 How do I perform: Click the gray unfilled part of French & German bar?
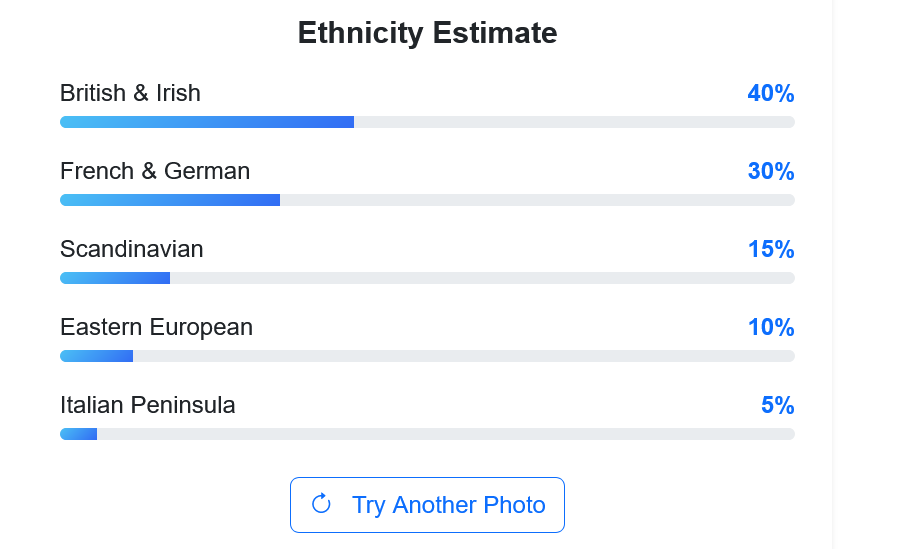point(537,200)
